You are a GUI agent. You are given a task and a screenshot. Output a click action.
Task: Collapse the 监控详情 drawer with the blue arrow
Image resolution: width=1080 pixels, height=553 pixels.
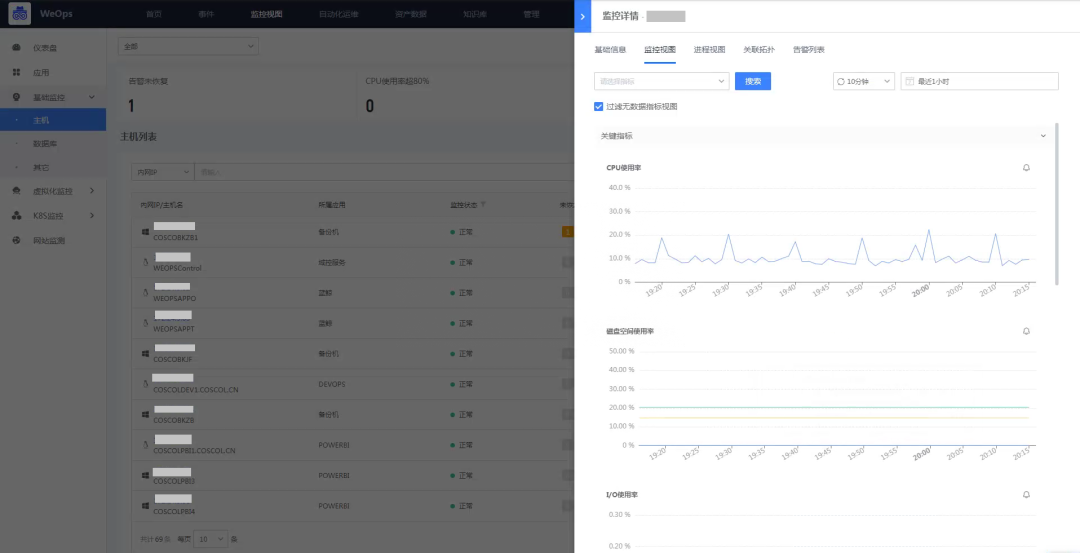coord(582,17)
